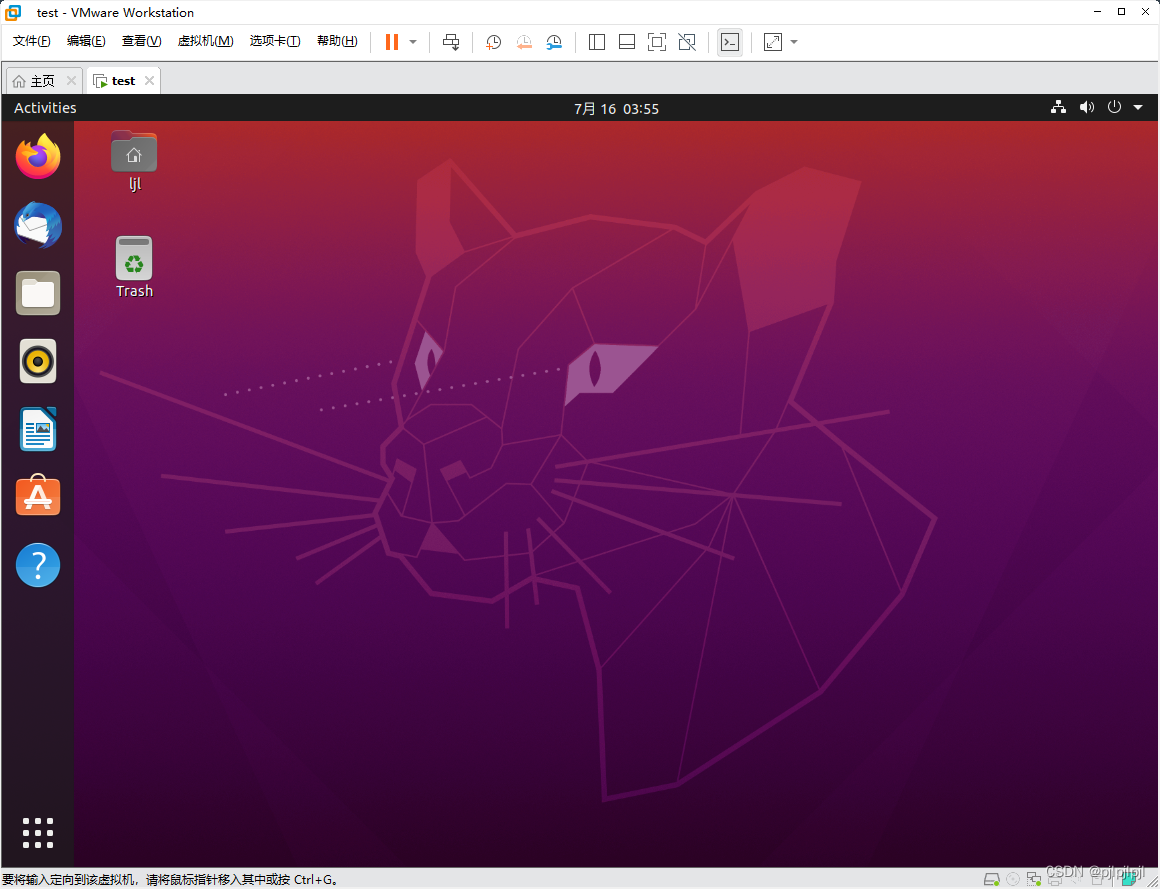The height and width of the screenshot is (889, 1160).
Task: Open the Help icon in the dock
Action: click(x=38, y=565)
